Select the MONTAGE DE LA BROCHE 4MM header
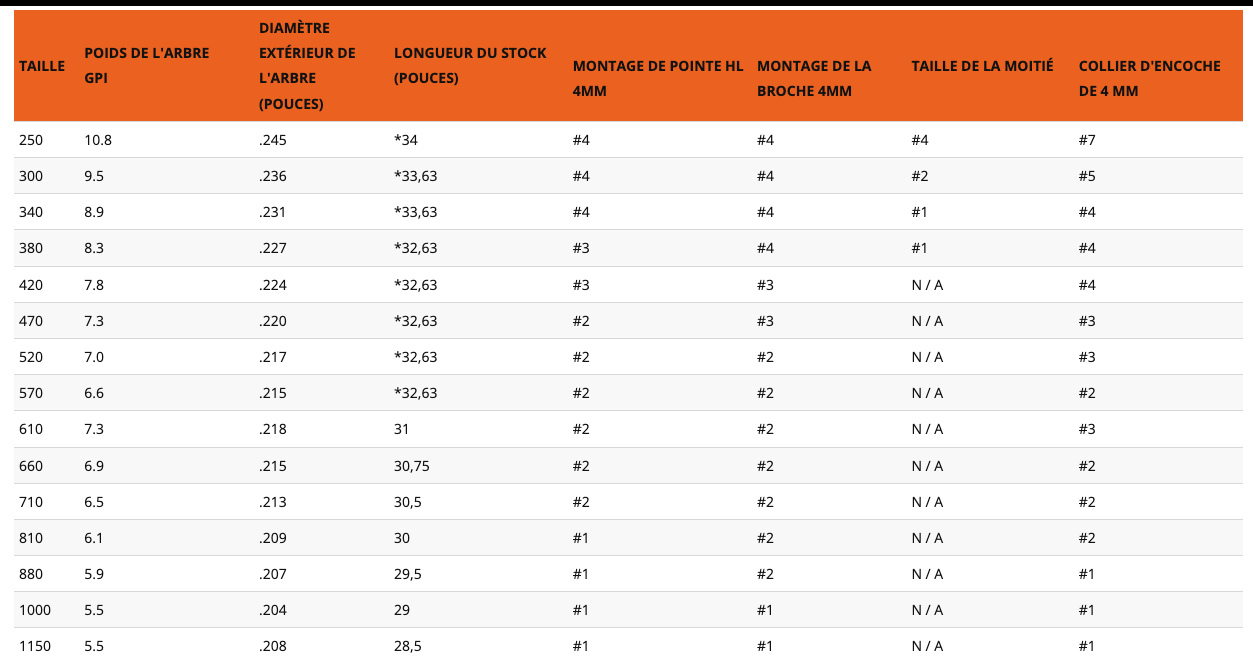 [x=814, y=78]
